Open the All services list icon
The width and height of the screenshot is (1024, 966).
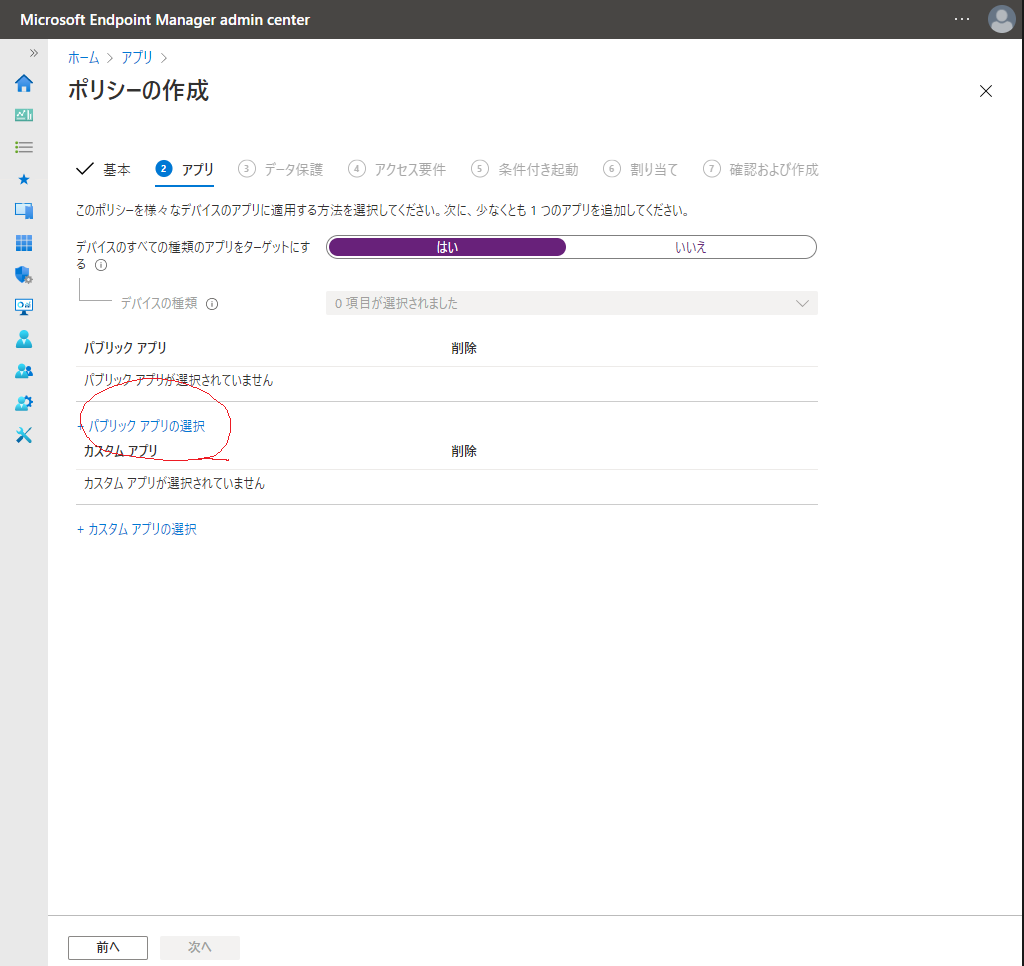(x=24, y=147)
